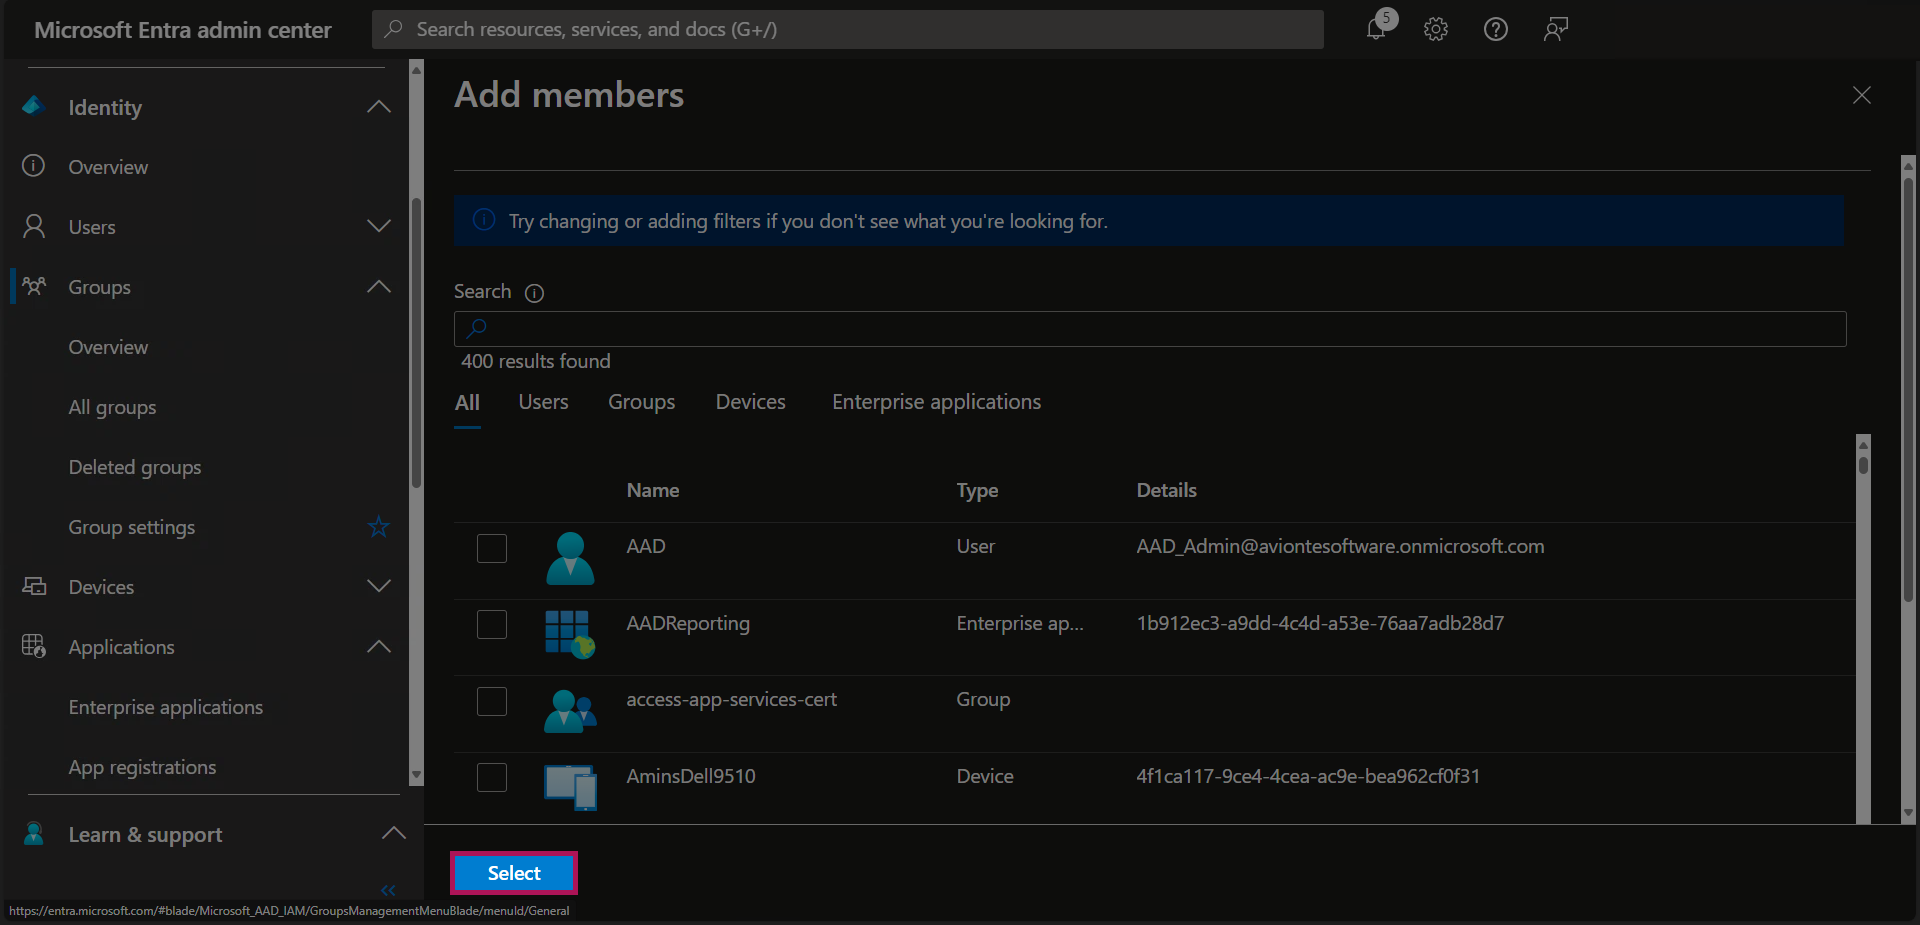Click the help question mark icon
The height and width of the screenshot is (925, 1920).
click(1495, 29)
